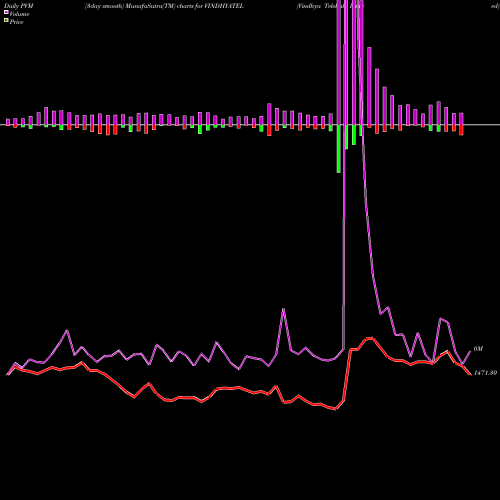The height and width of the screenshot is (500, 500).
Task: Click the tallest green bar below the baseline
Action: coord(339,149)
